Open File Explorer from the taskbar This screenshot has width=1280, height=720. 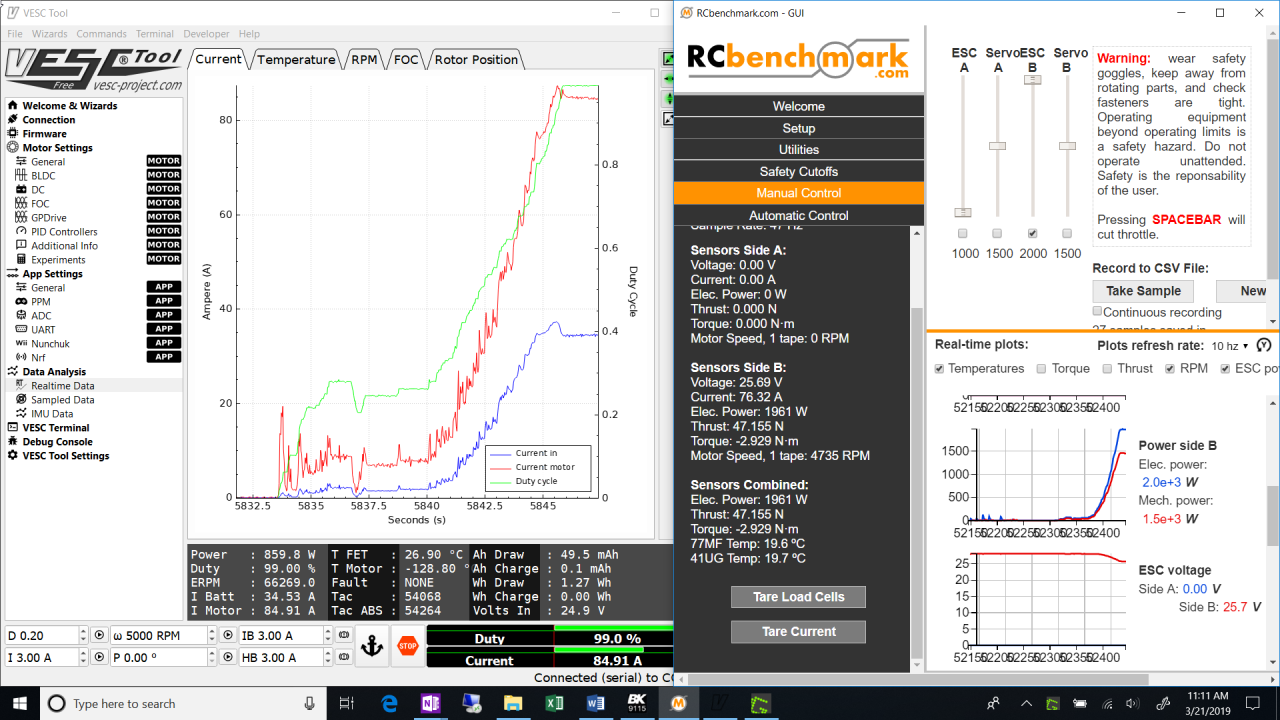513,703
